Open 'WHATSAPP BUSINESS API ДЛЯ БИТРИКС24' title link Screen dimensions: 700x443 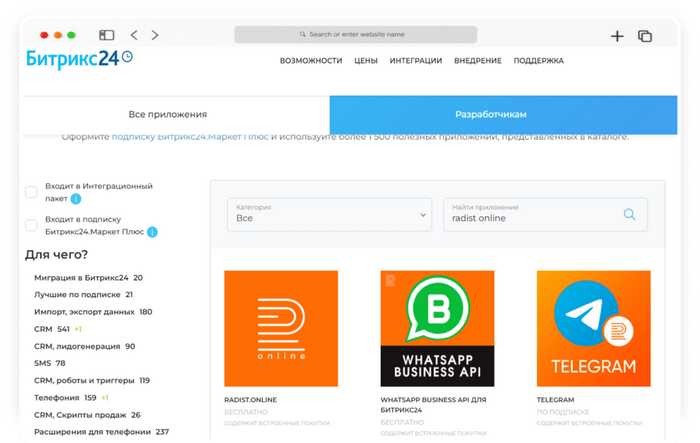pyautogui.click(x=433, y=405)
